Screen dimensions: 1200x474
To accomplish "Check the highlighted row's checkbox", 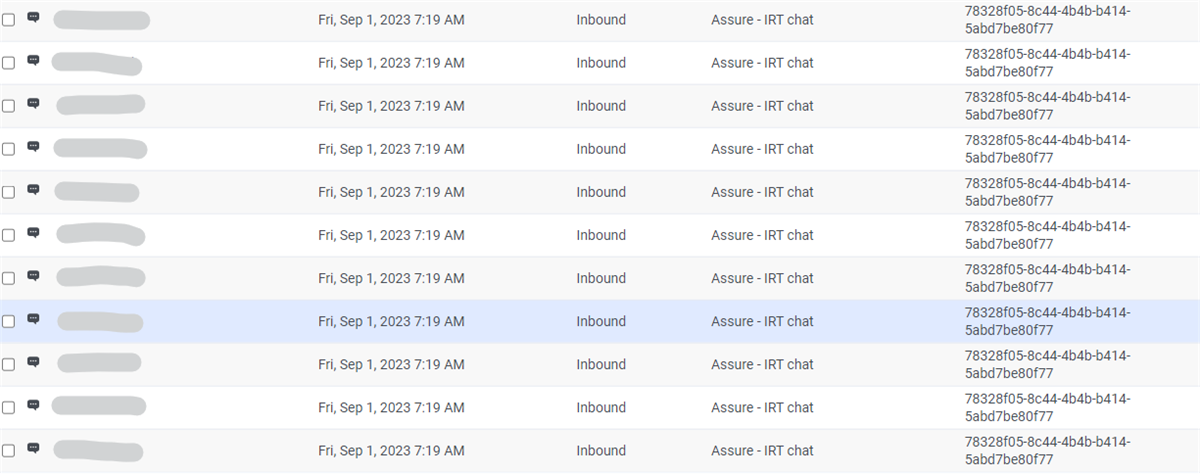I will 8,322.
